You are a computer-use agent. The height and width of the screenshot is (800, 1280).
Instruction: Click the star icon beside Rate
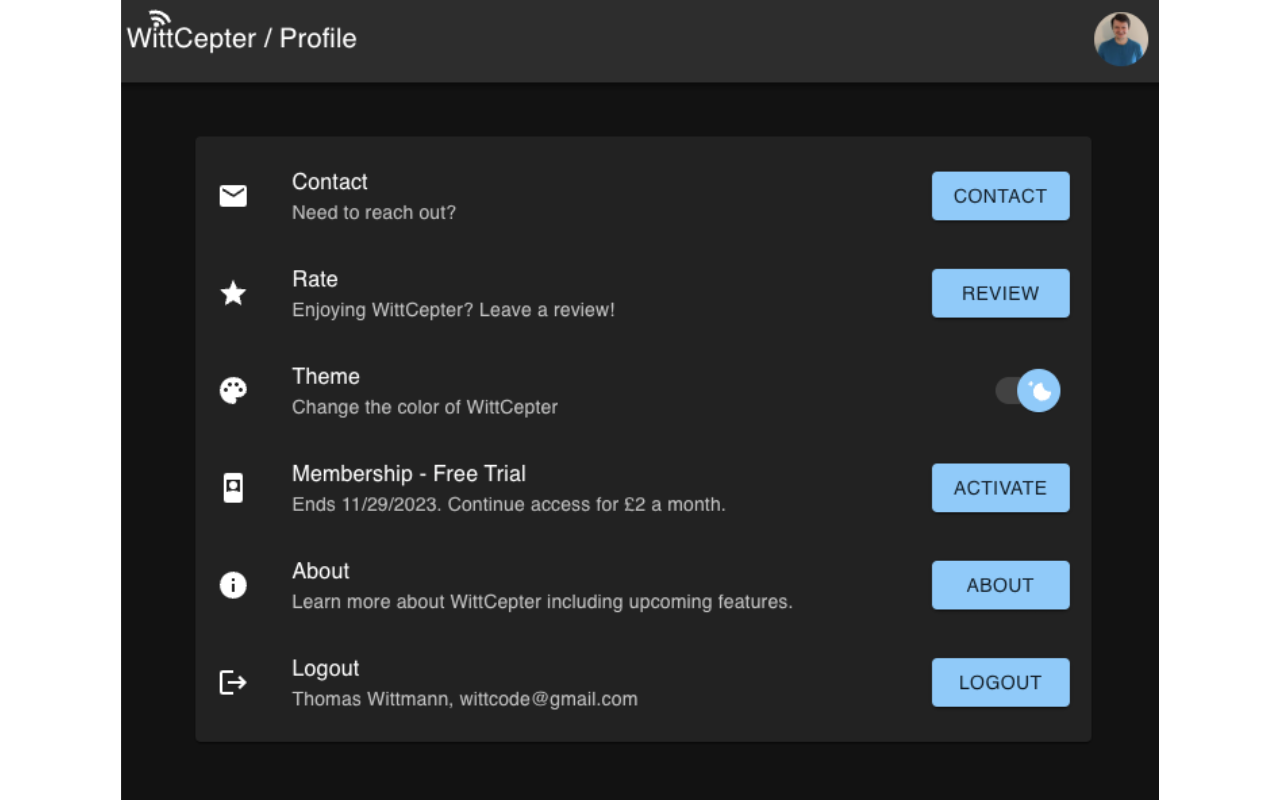click(x=233, y=293)
